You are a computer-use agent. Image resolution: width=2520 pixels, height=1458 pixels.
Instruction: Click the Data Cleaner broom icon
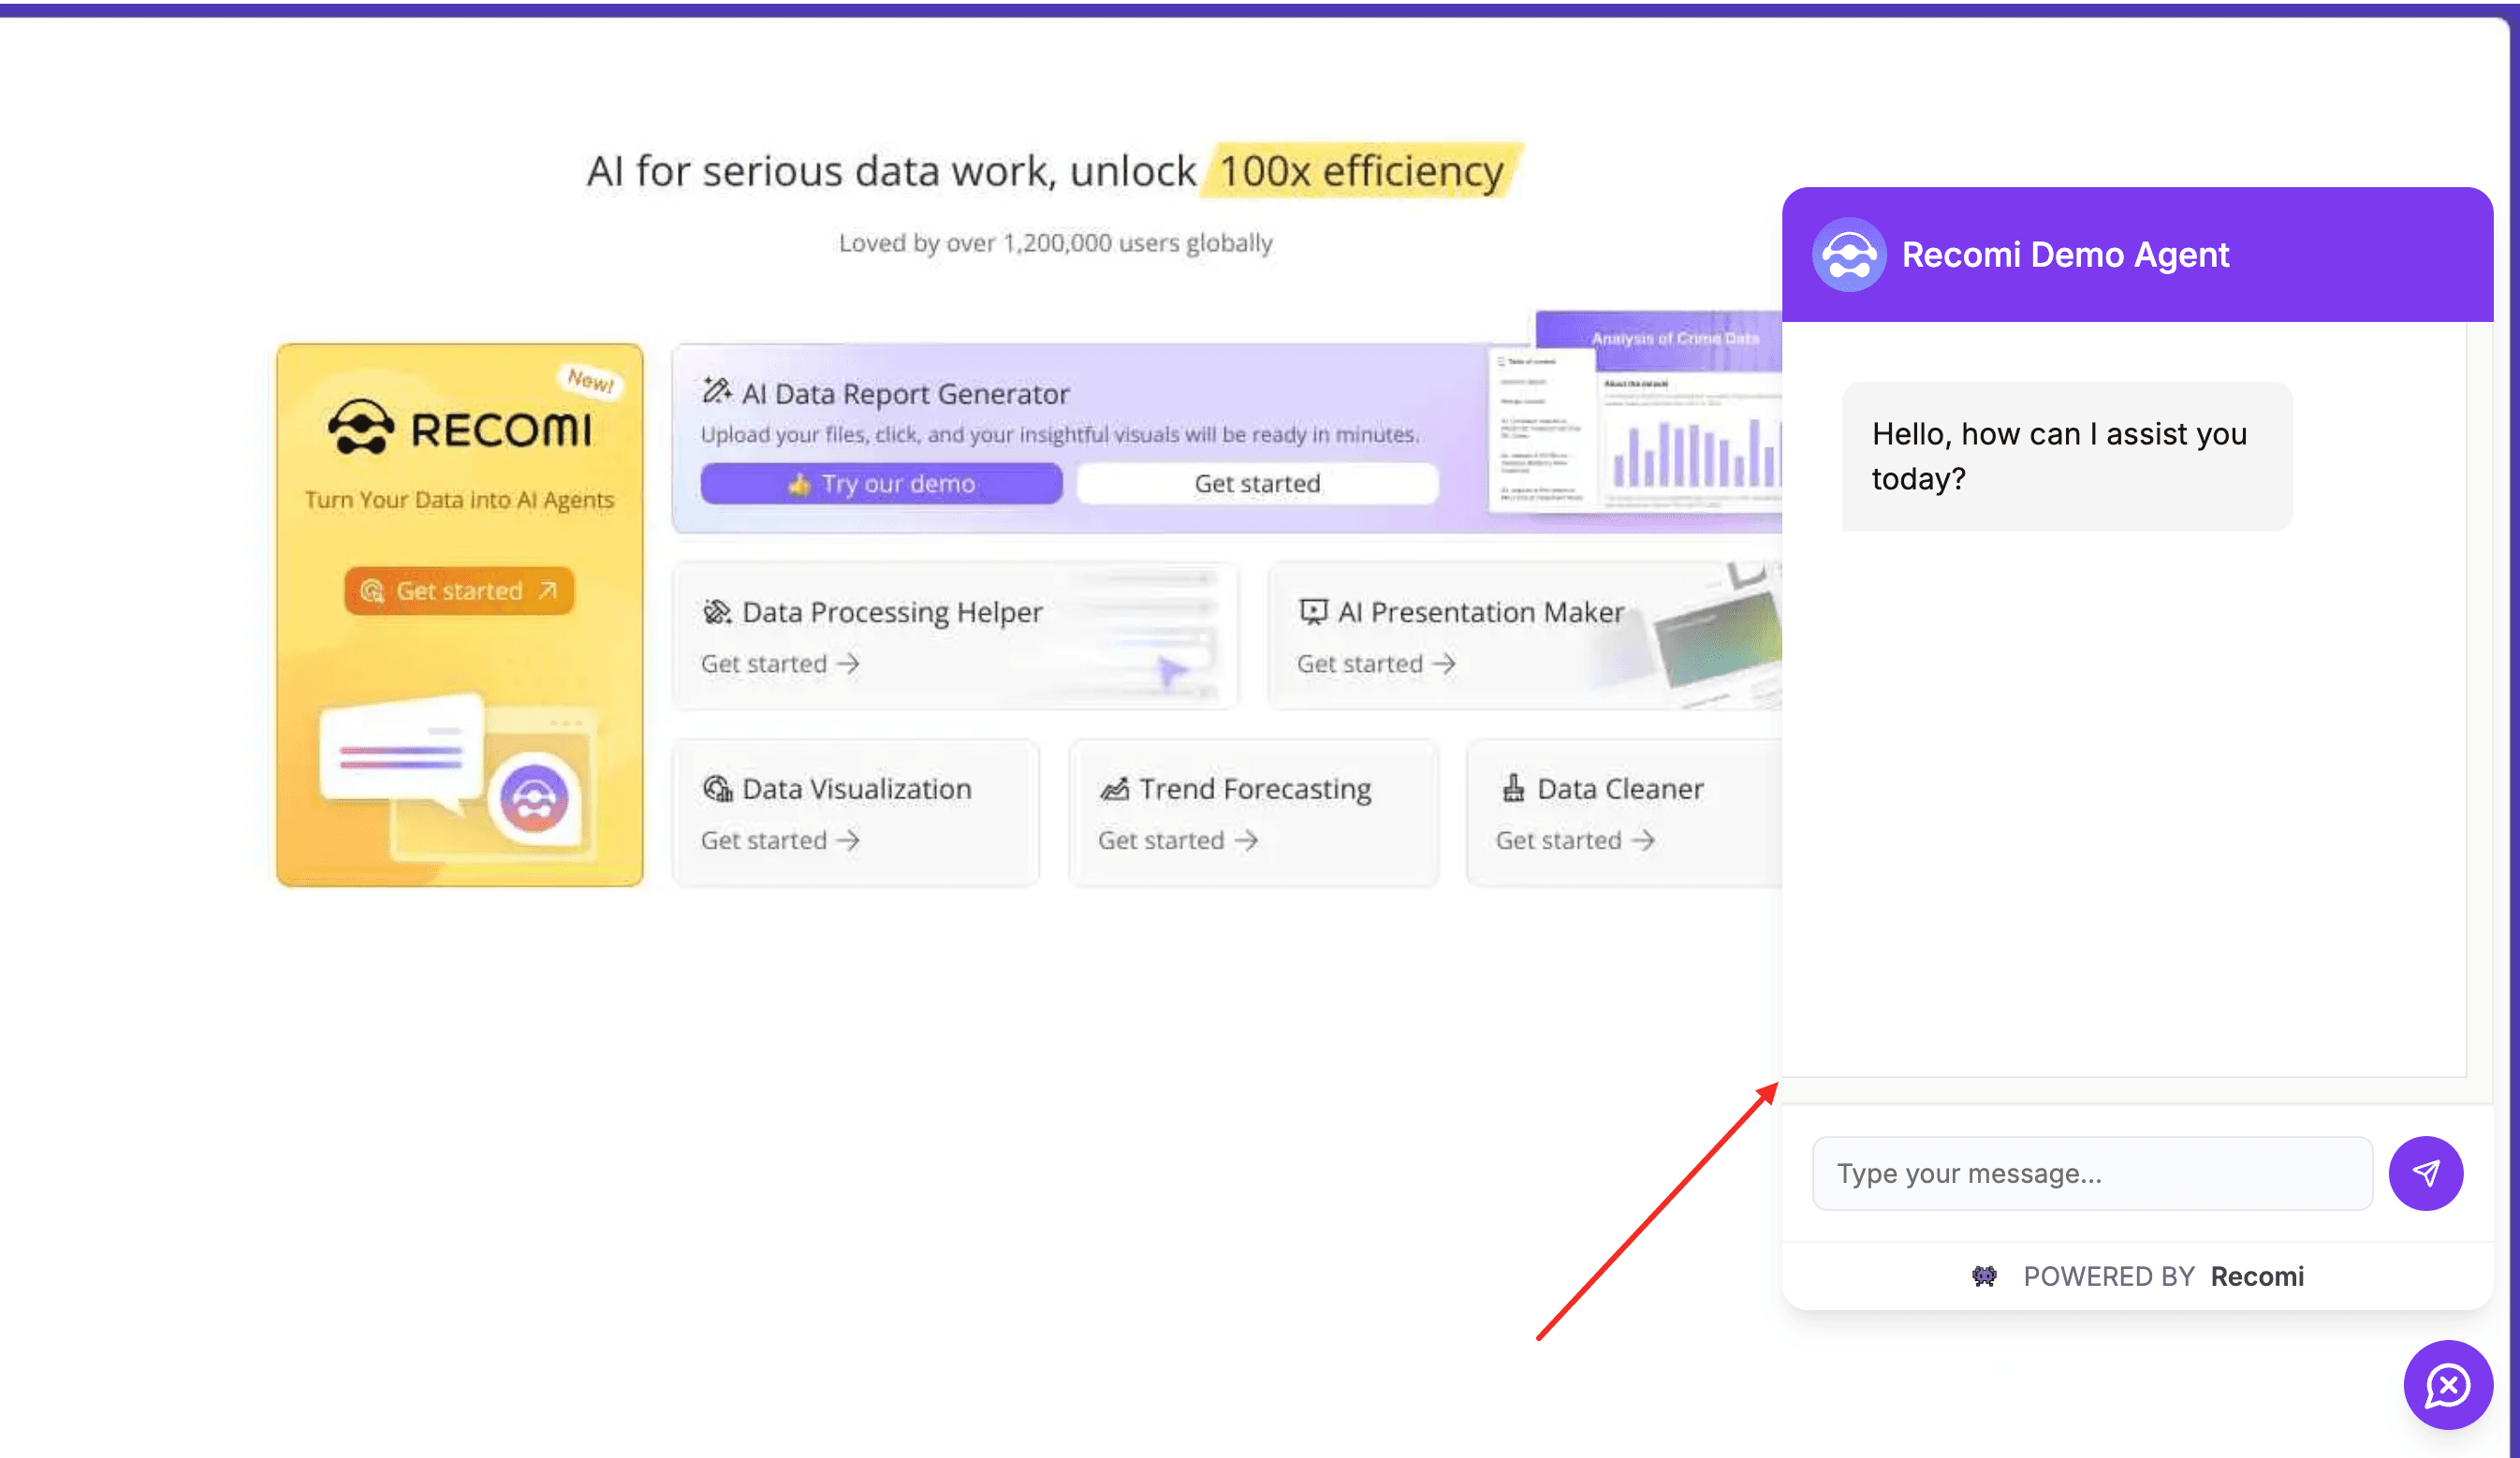coord(1513,788)
